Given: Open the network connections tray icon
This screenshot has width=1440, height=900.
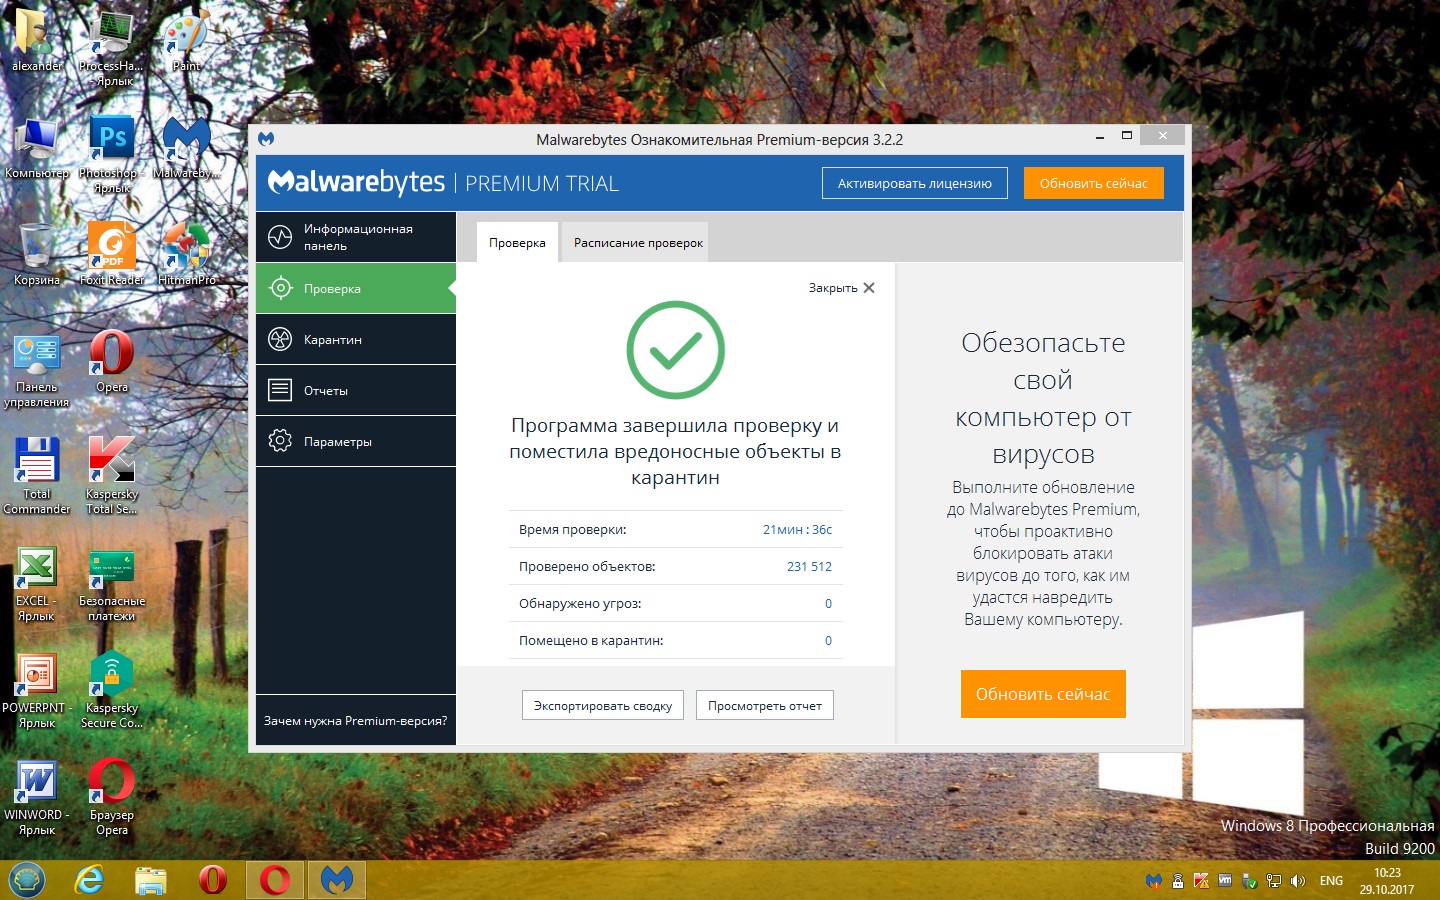Looking at the screenshot, I should tap(1274, 881).
